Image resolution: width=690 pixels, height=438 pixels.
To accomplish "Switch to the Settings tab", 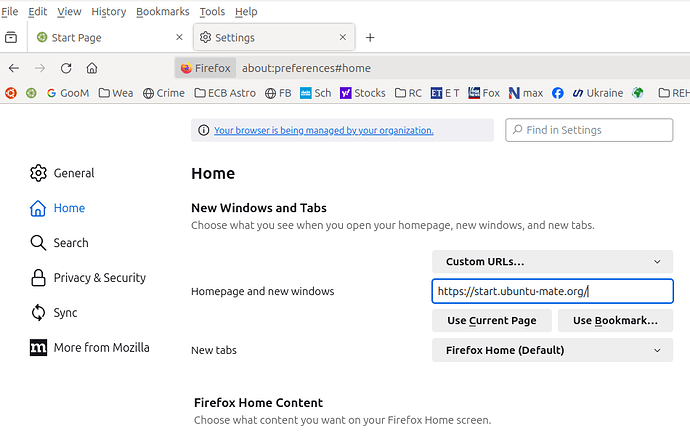I will pos(274,37).
